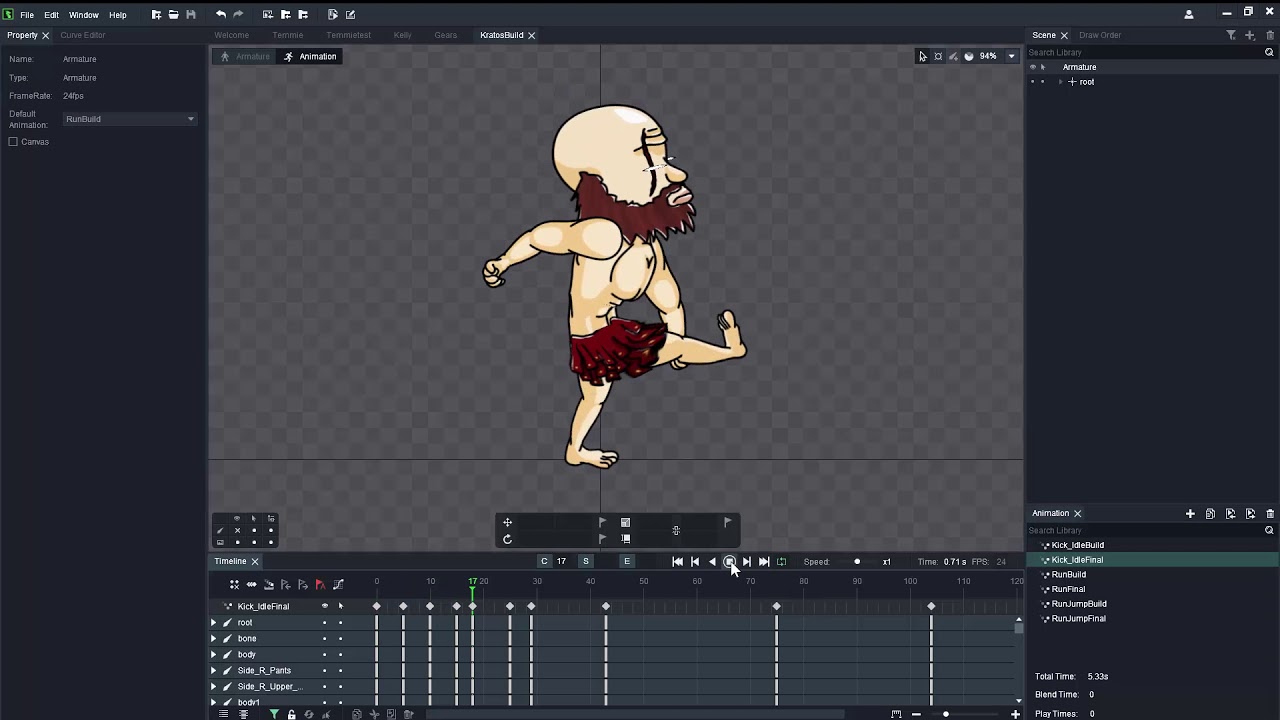Expand the Side_R_Pants timeline layer
The width and height of the screenshot is (1280, 720).
[x=213, y=671]
